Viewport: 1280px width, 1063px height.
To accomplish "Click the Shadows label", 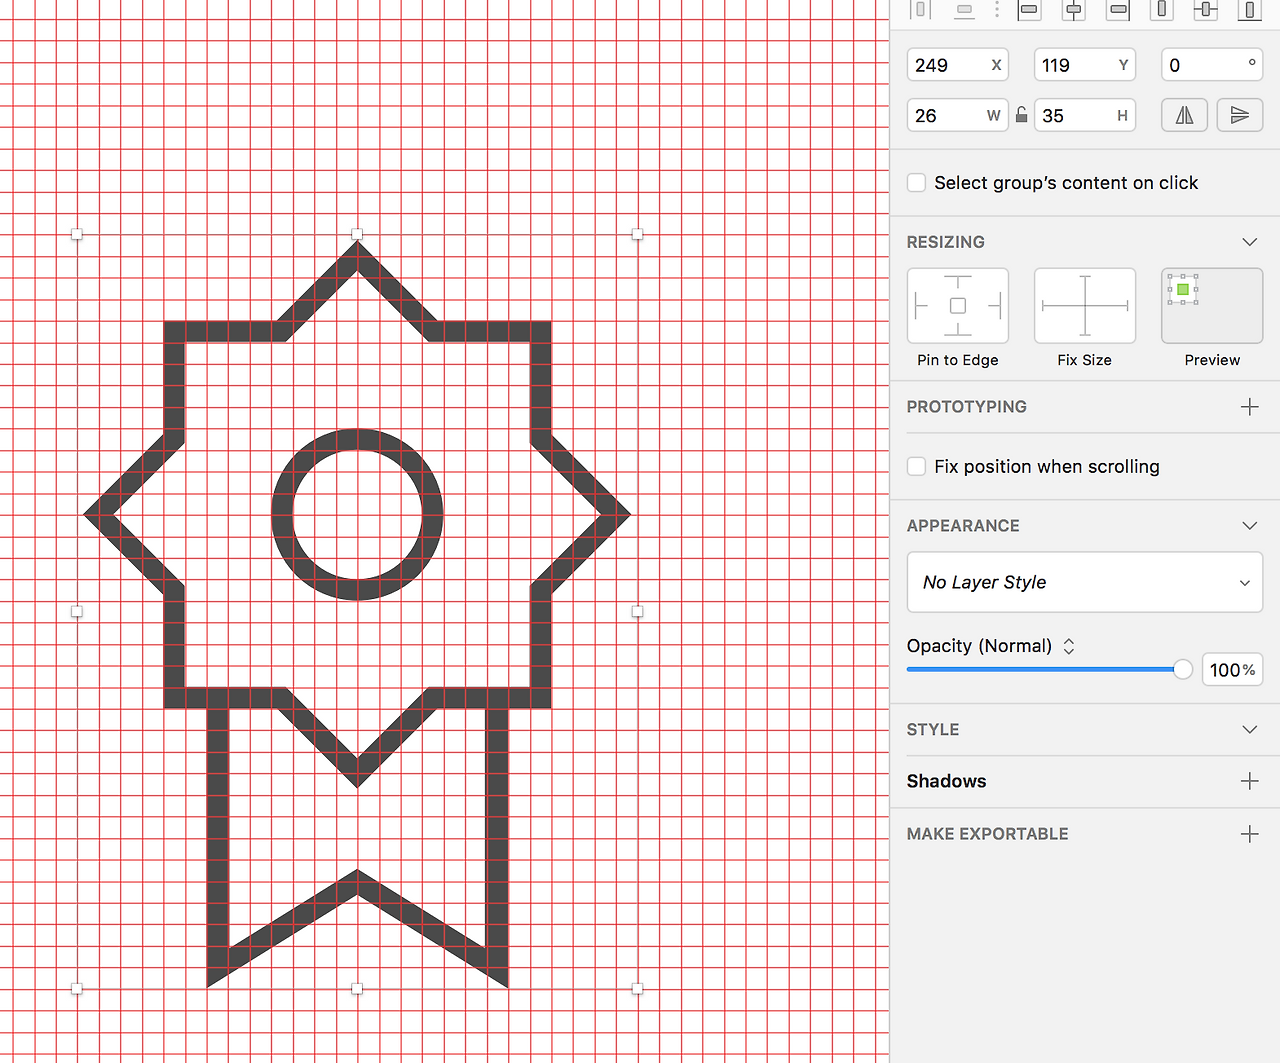I will 947,781.
